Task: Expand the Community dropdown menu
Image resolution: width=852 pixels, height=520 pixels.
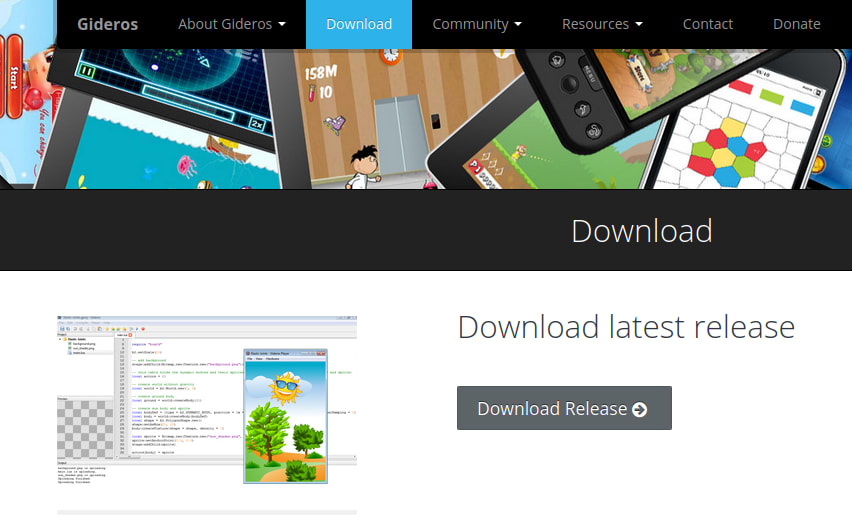Action: (477, 24)
